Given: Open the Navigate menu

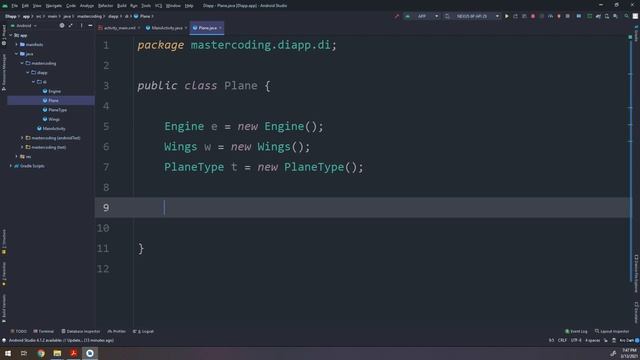Looking at the screenshot, I should pyautogui.click(x=53, y=6).
